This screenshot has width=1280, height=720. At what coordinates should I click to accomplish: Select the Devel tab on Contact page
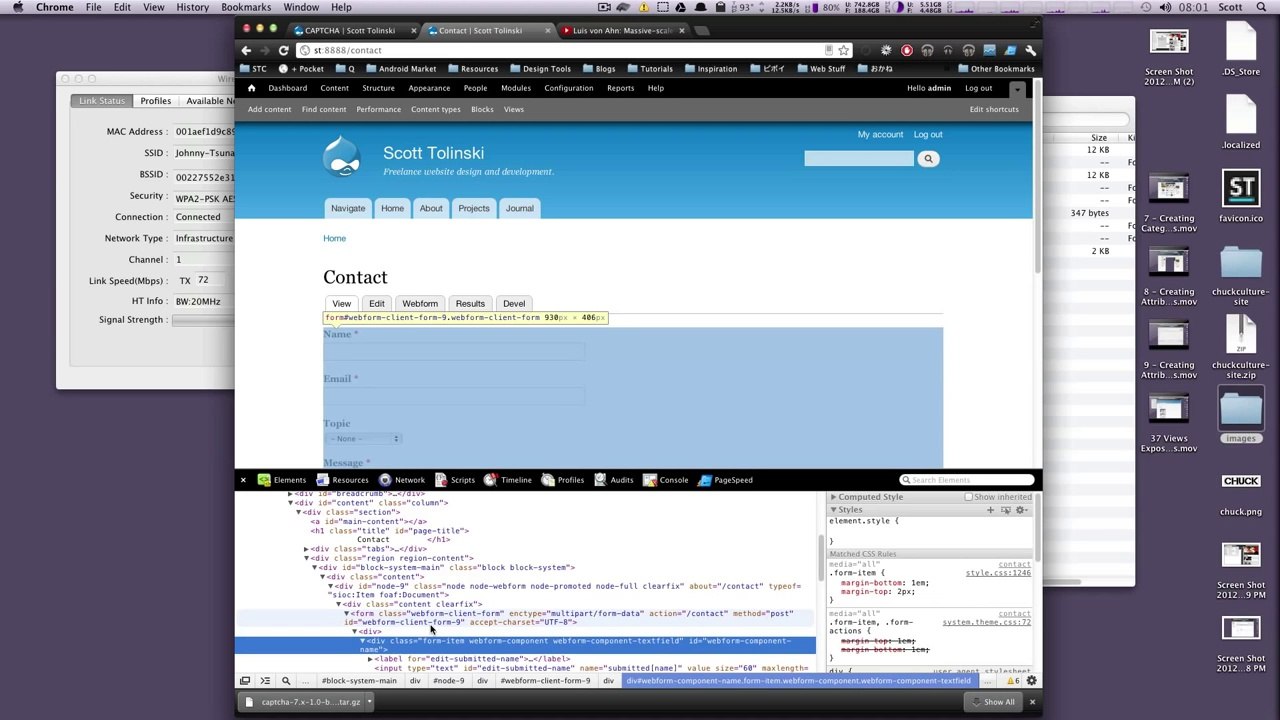[x=514, y=304]
